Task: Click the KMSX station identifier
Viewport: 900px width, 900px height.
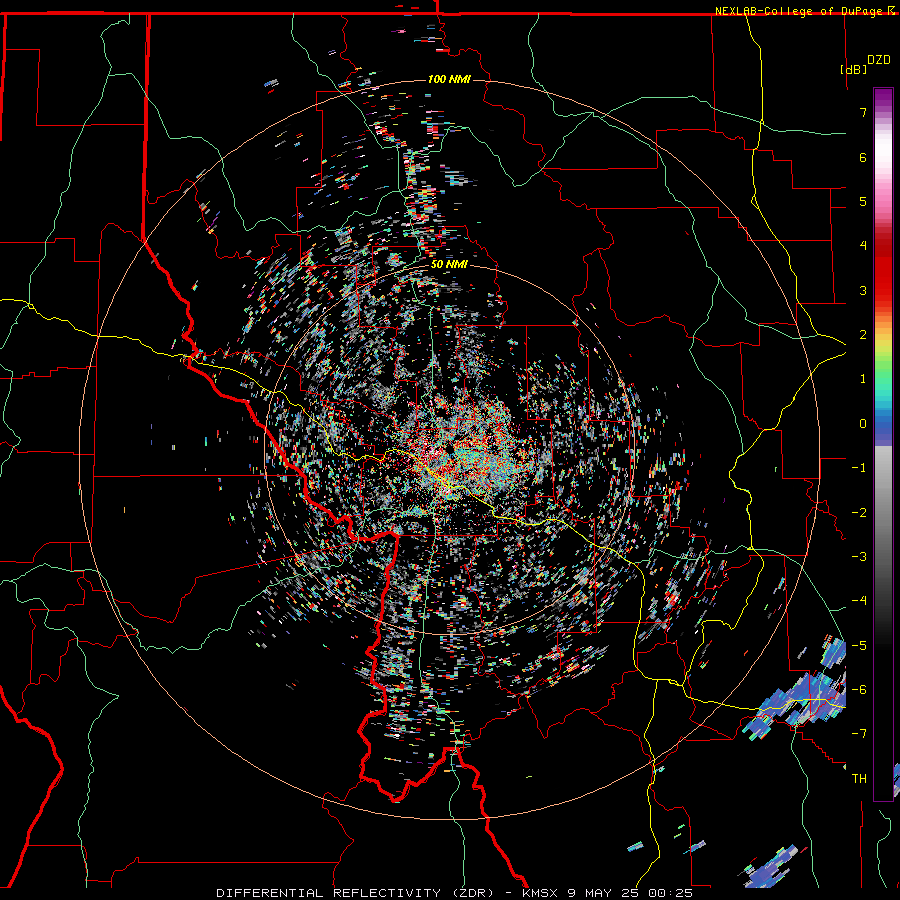Action: (540, 893)
